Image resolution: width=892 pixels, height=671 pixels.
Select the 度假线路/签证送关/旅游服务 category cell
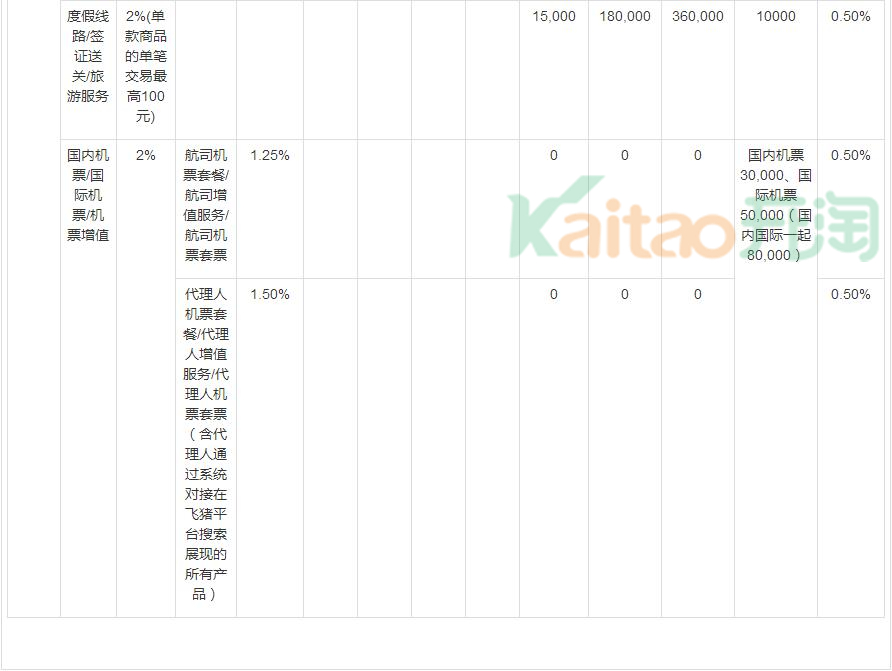click(x=88, y=56)
